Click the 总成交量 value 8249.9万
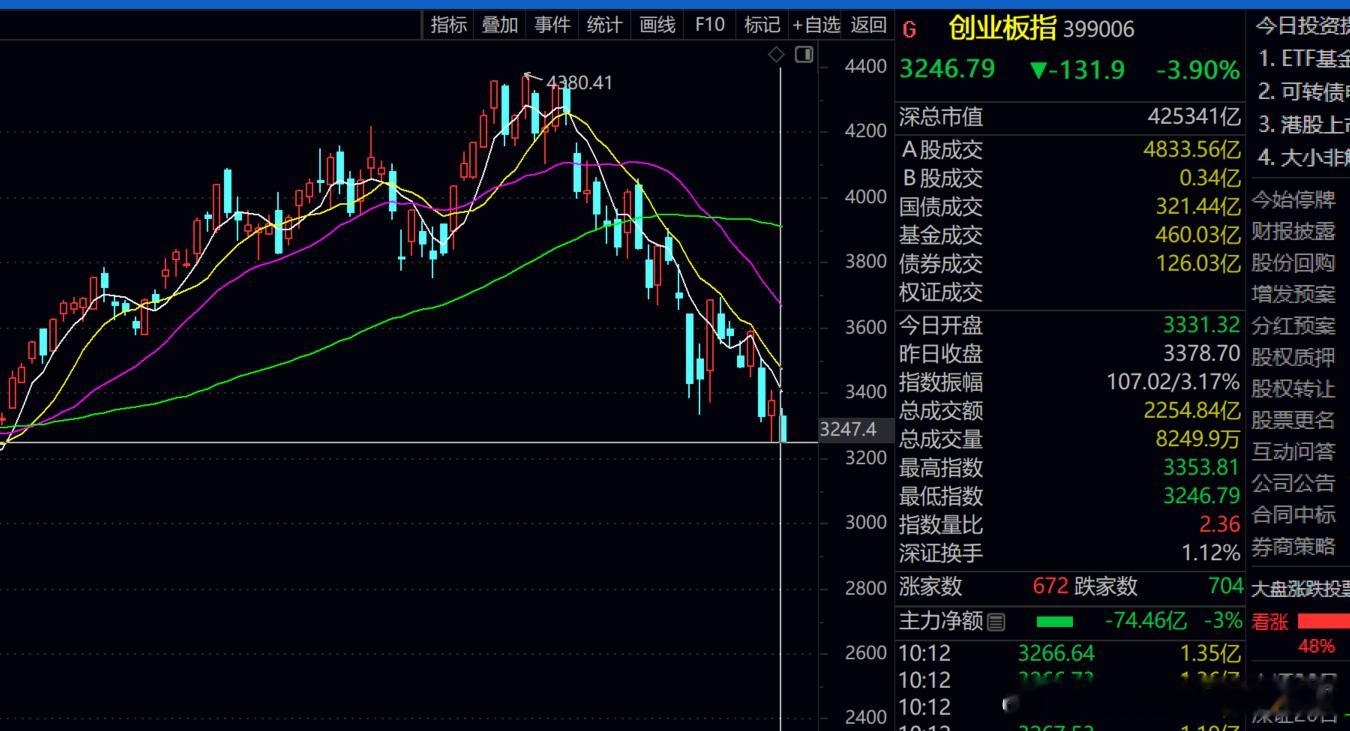1350x731 pixels. pyautogui.click(x=1198, y=439)
